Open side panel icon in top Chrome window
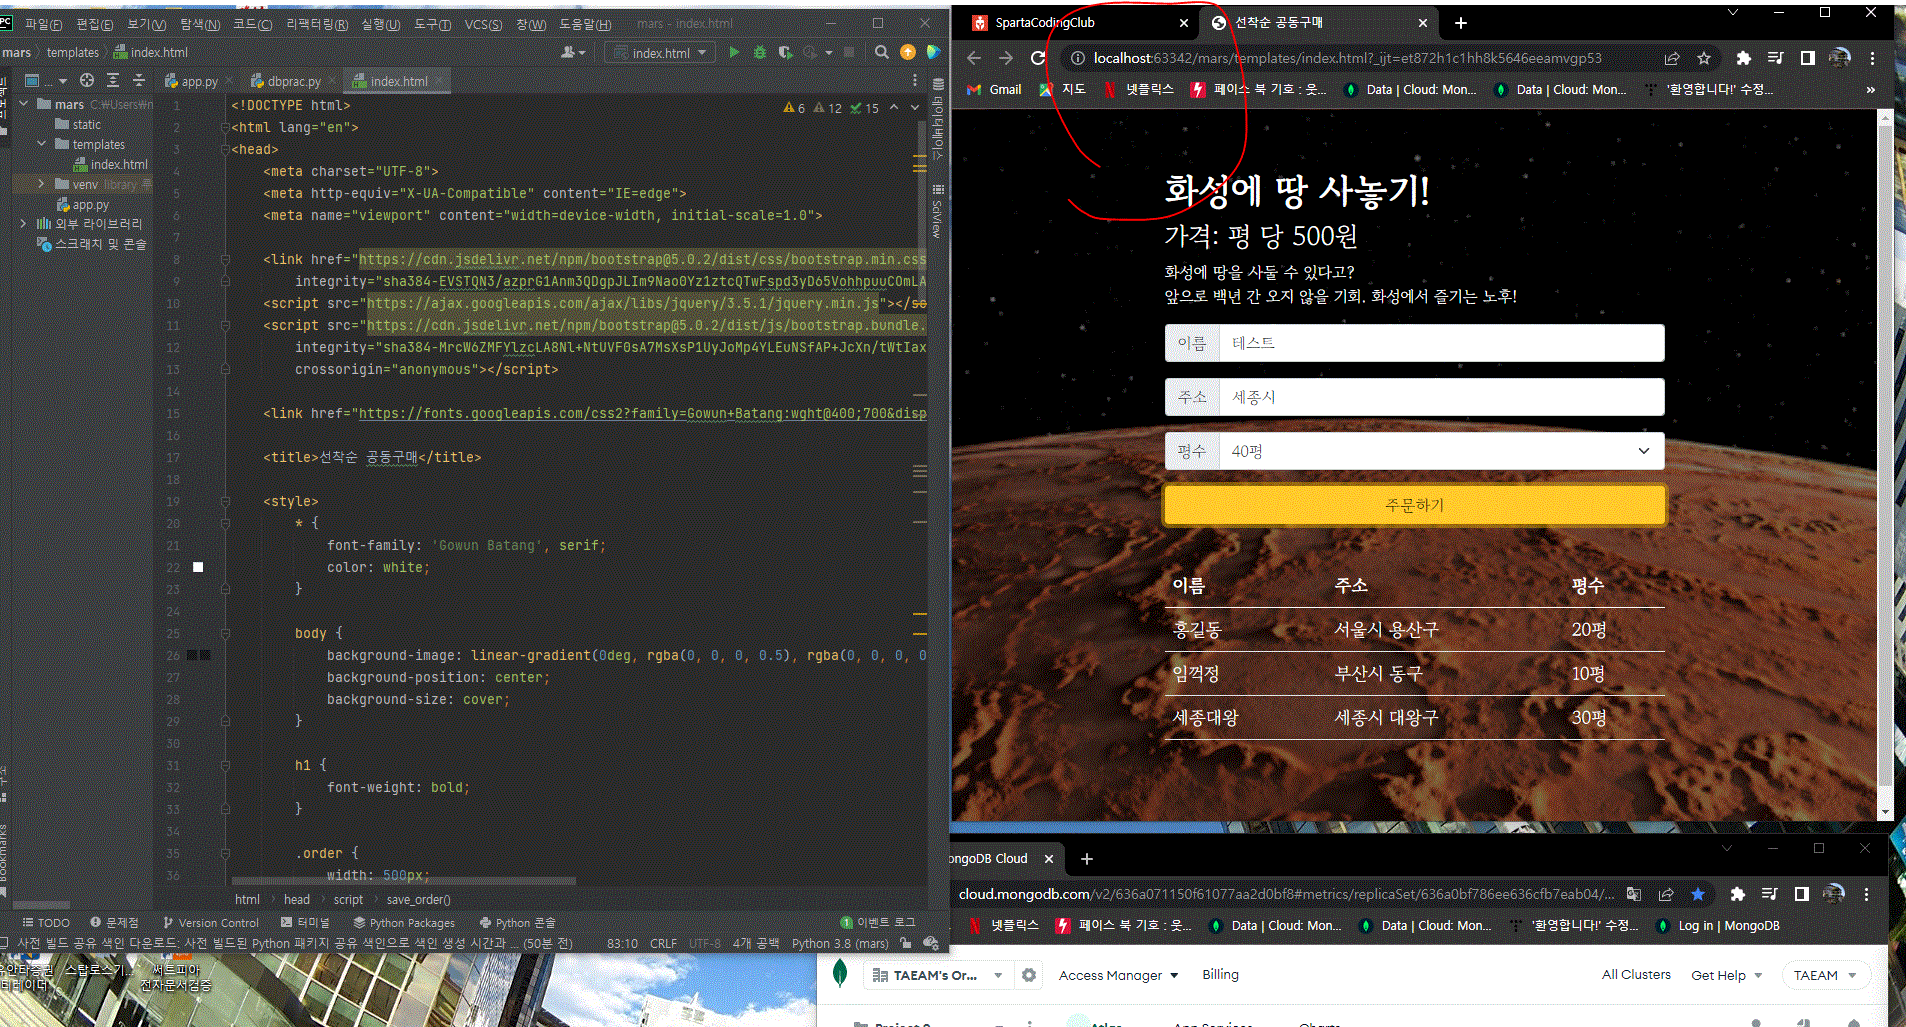 pyautogui.click(x=1807, y=58)
